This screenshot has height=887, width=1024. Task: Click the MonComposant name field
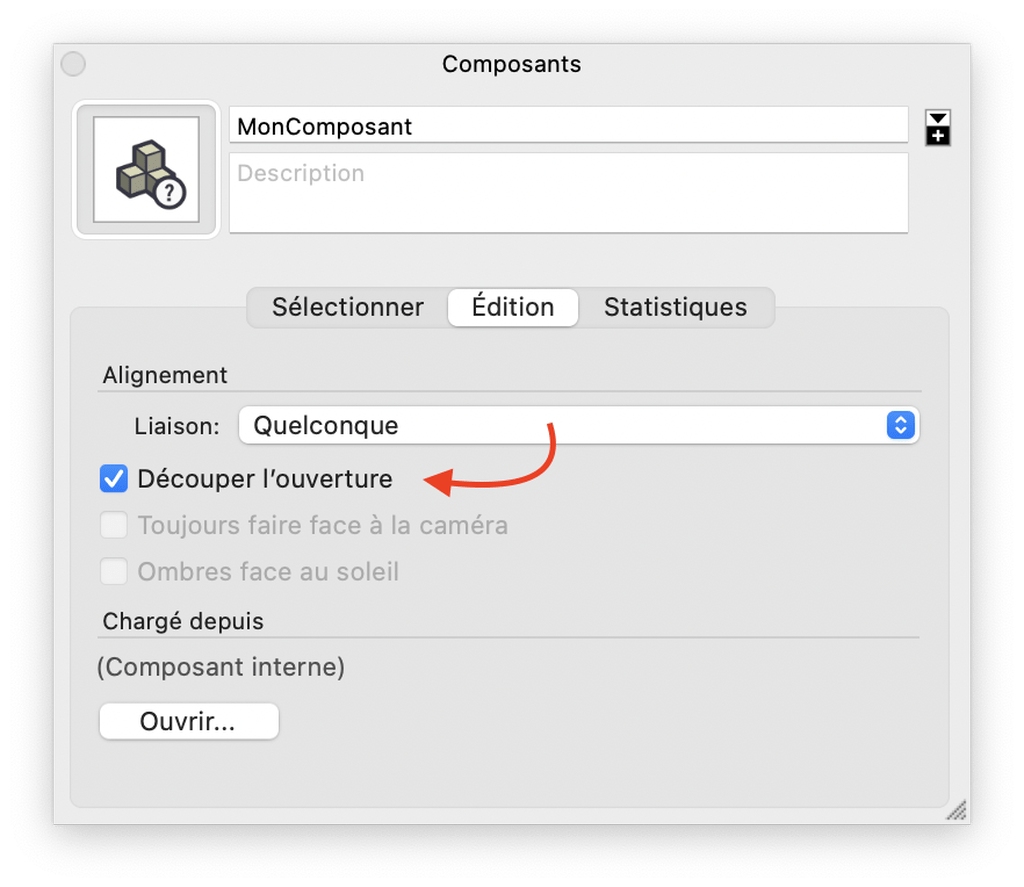(x=568, y=125)
